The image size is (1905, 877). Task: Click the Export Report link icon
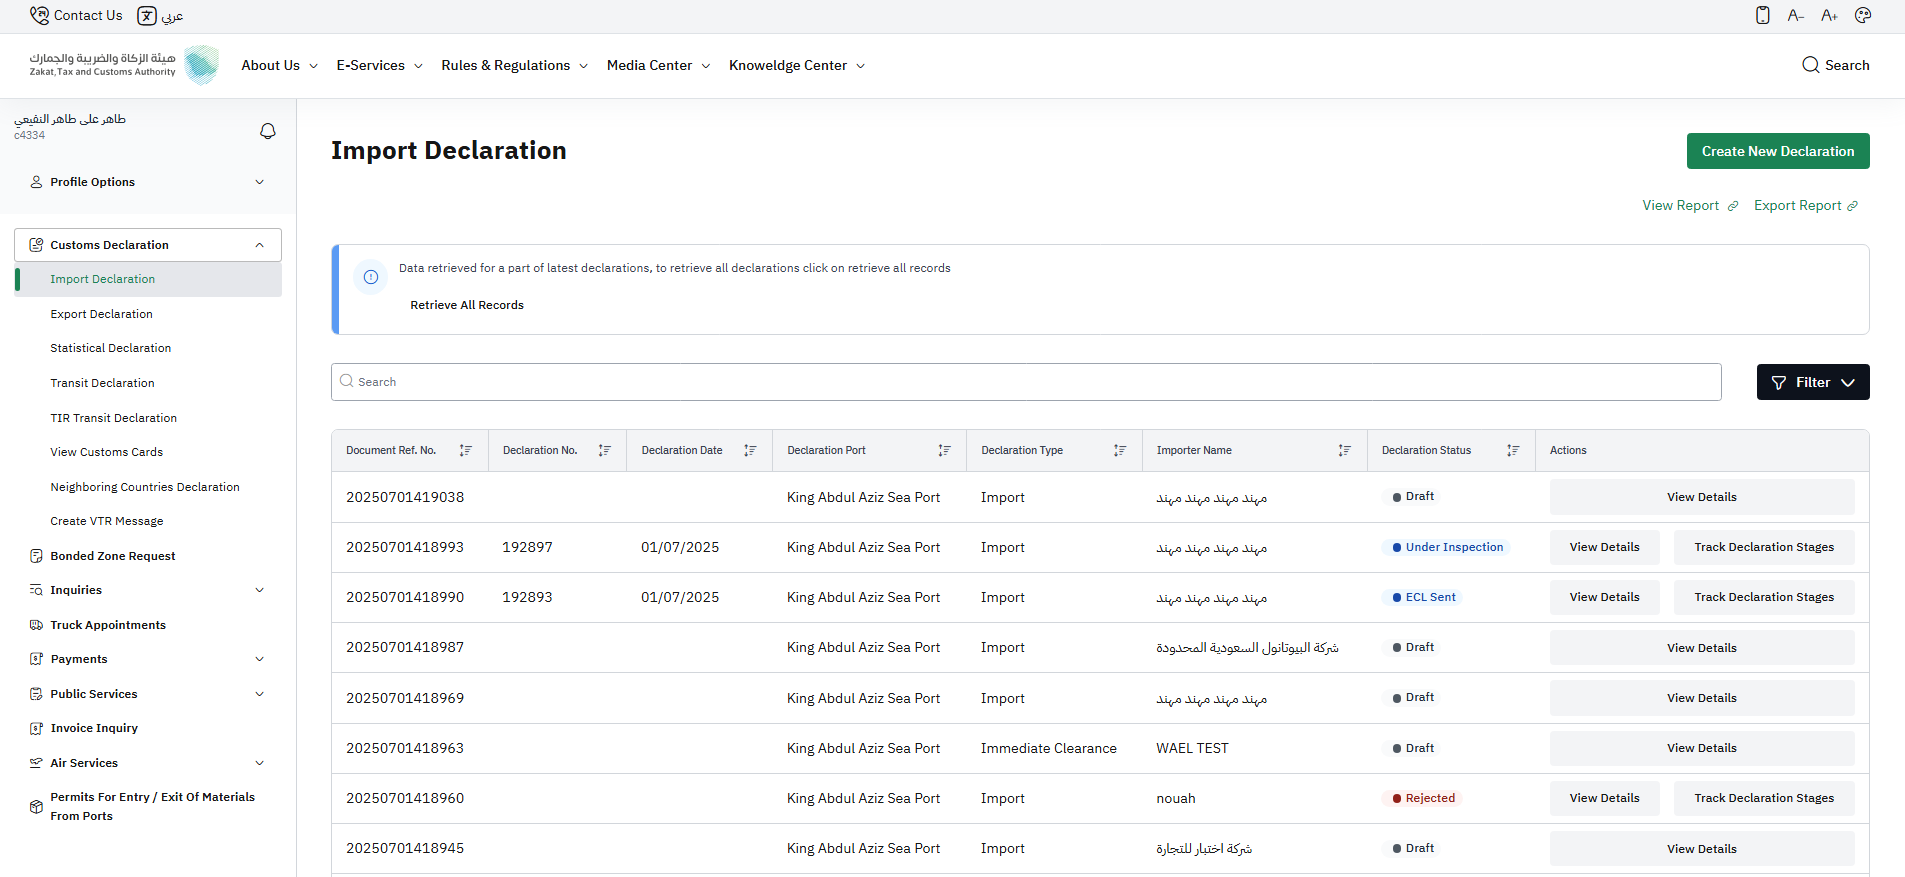[x=1853, y=206]
